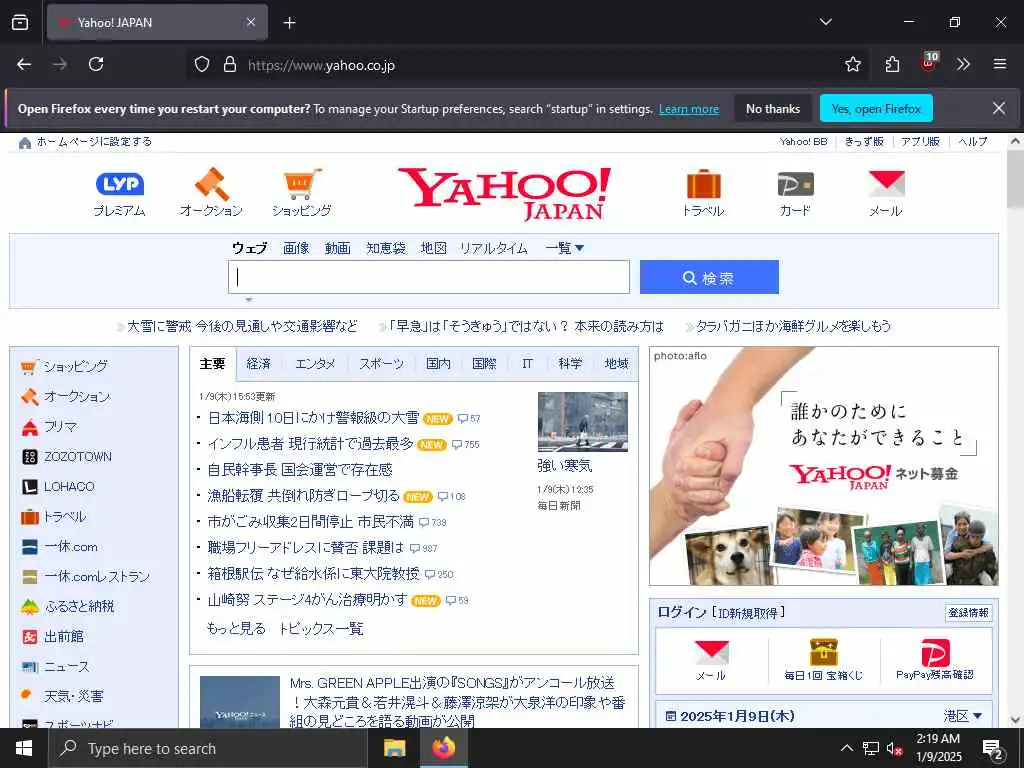Click Yes, open Firefox button
This screenshot has height=768, width=1024.
(x=876, y=108)
